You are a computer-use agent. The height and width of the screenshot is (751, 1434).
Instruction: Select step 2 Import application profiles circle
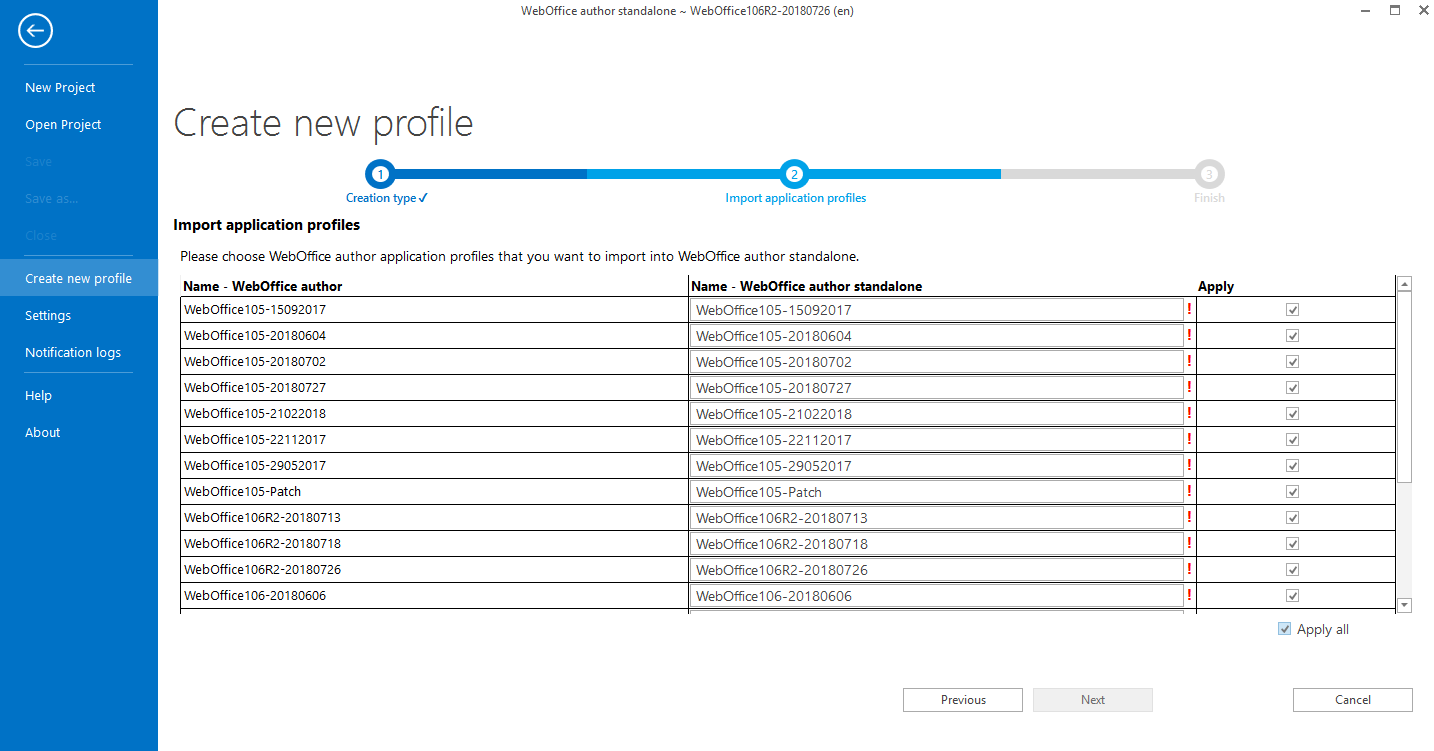(795, 173)
